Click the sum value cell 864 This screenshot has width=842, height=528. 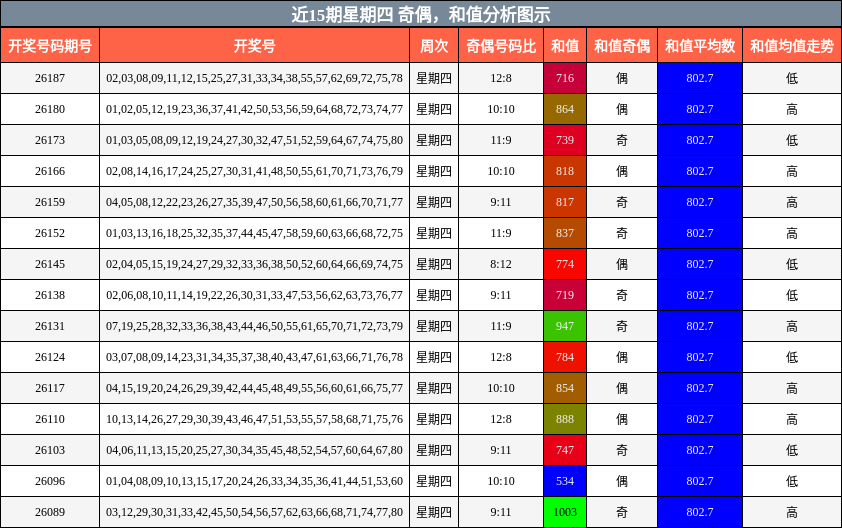[x=565, y=110]
